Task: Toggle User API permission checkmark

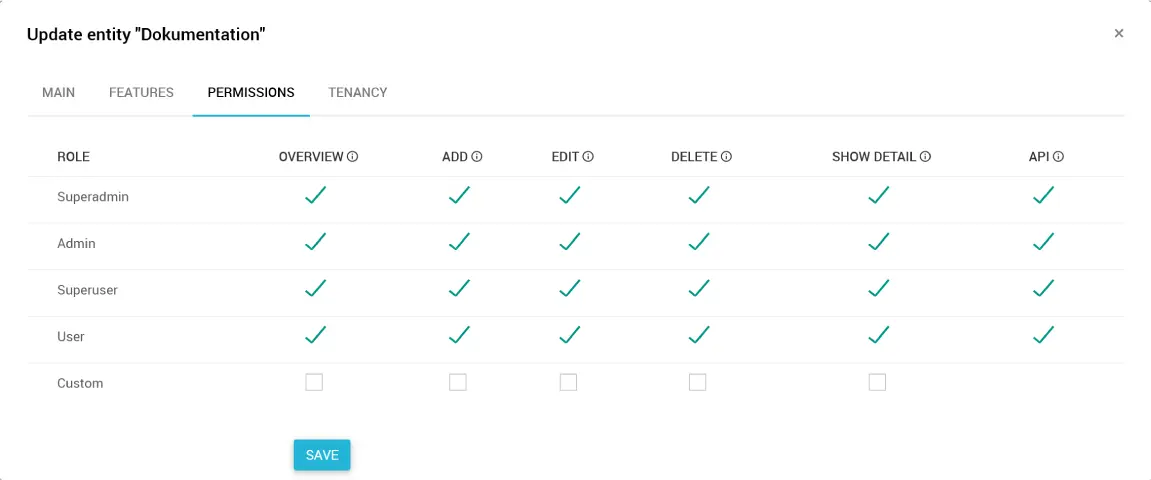Action: pos(1043,335)
